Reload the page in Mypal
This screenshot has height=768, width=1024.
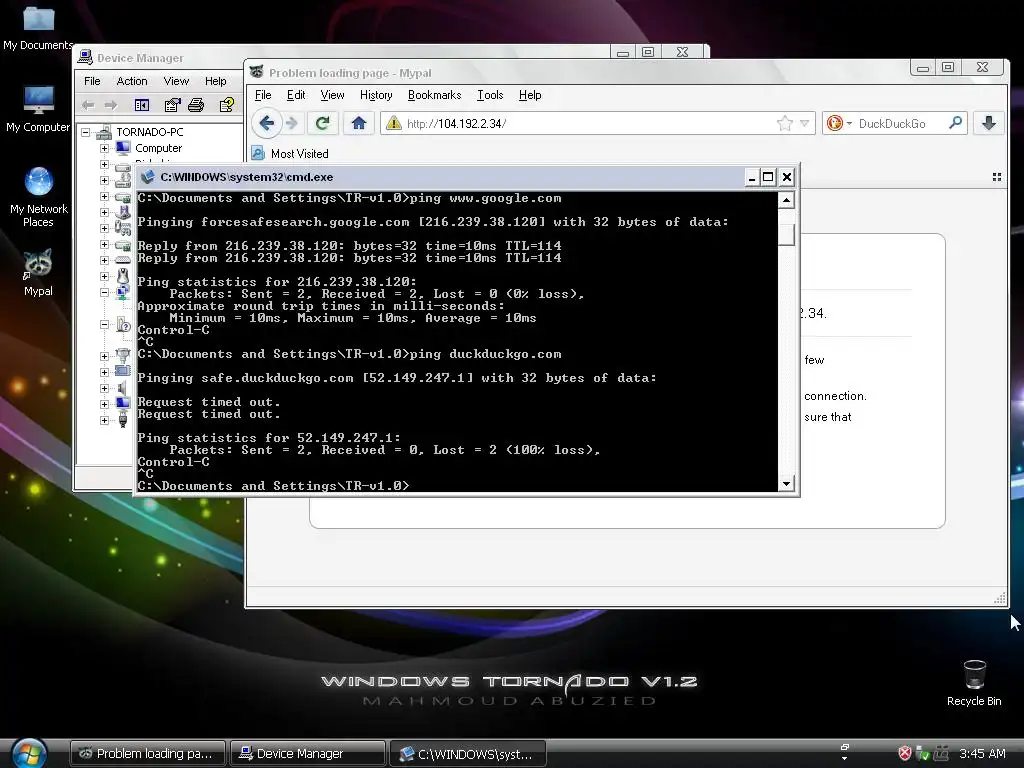(x=323, y=123)
